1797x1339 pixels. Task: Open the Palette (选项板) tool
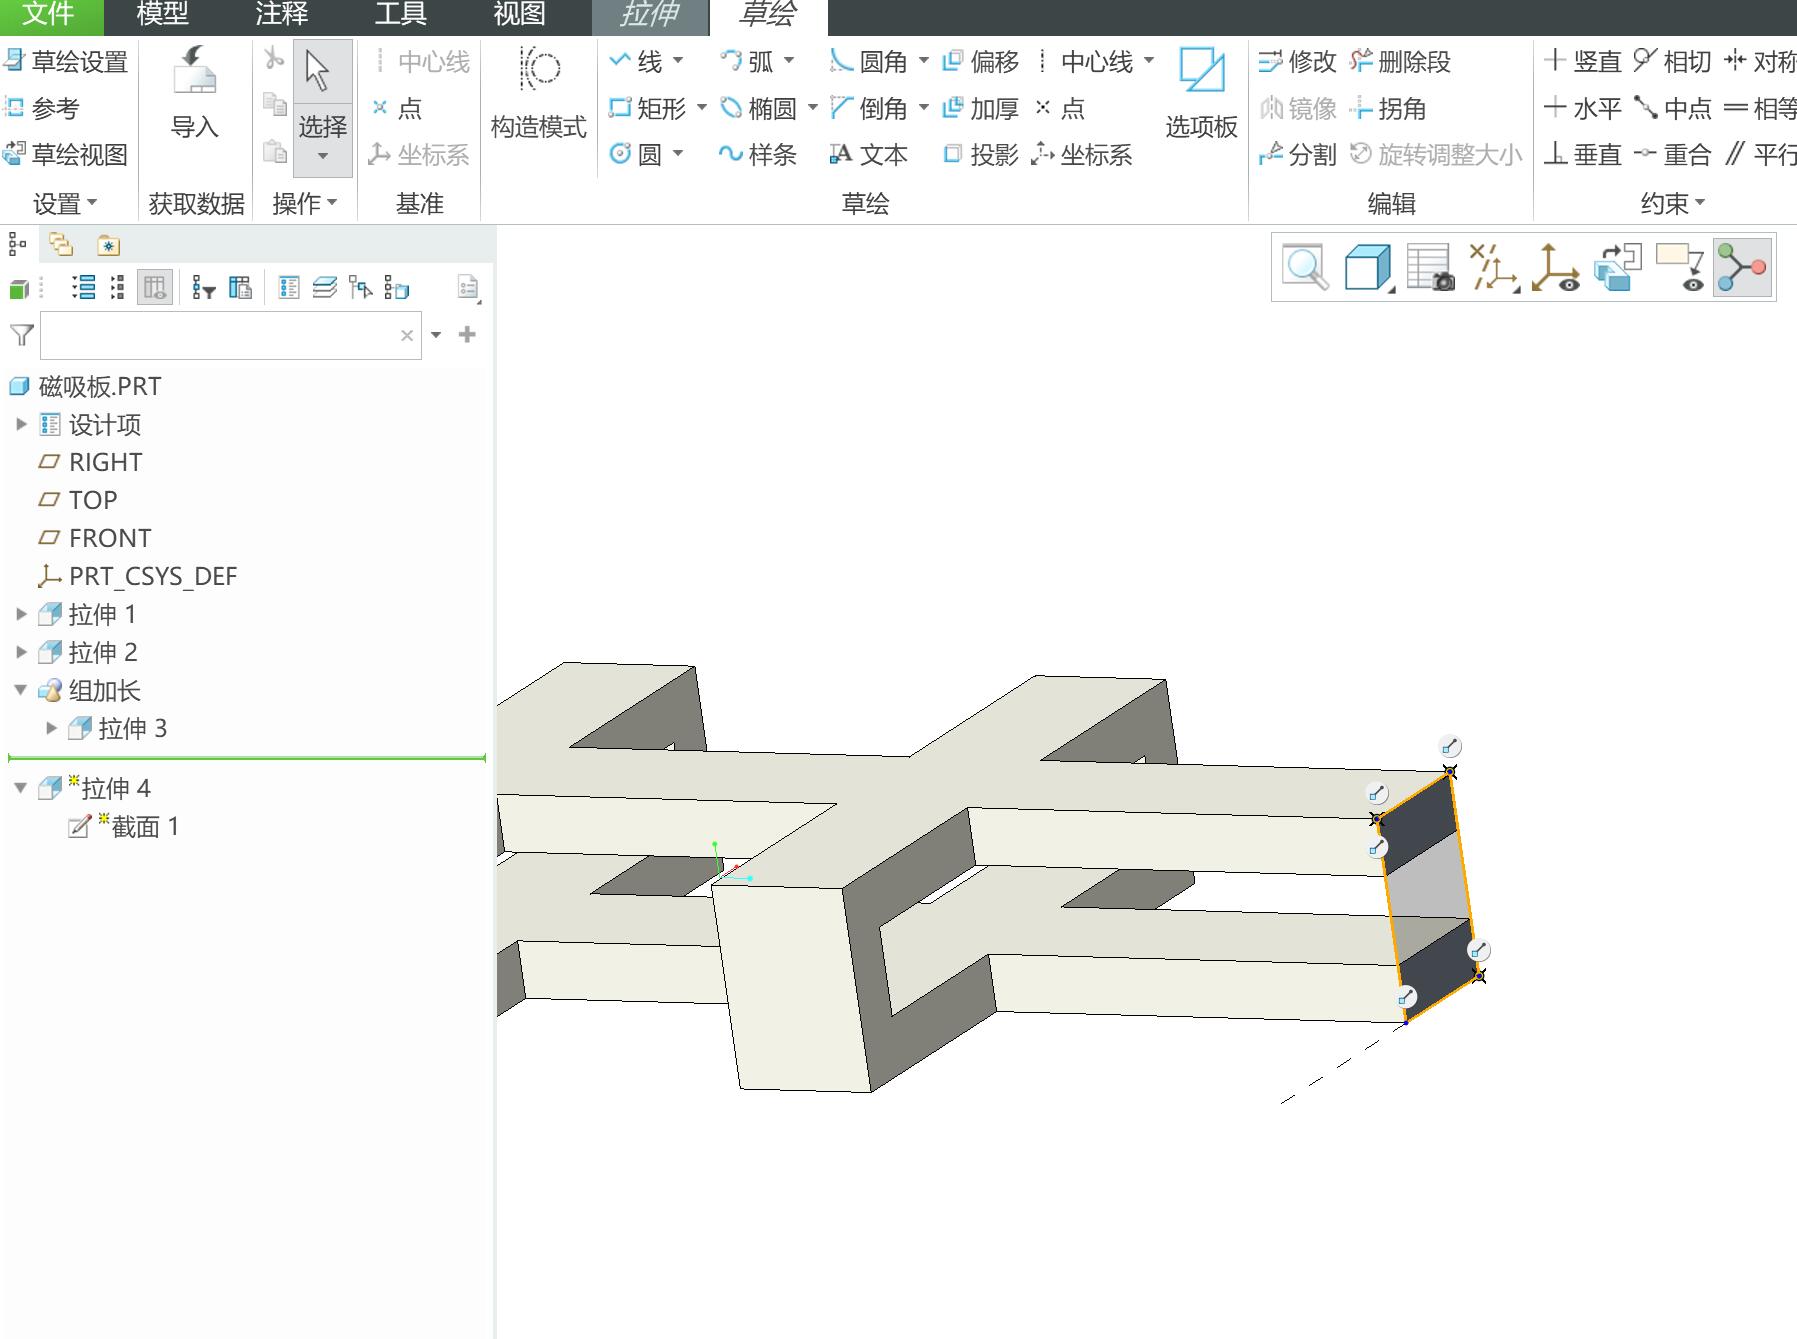click(1201, 92)
